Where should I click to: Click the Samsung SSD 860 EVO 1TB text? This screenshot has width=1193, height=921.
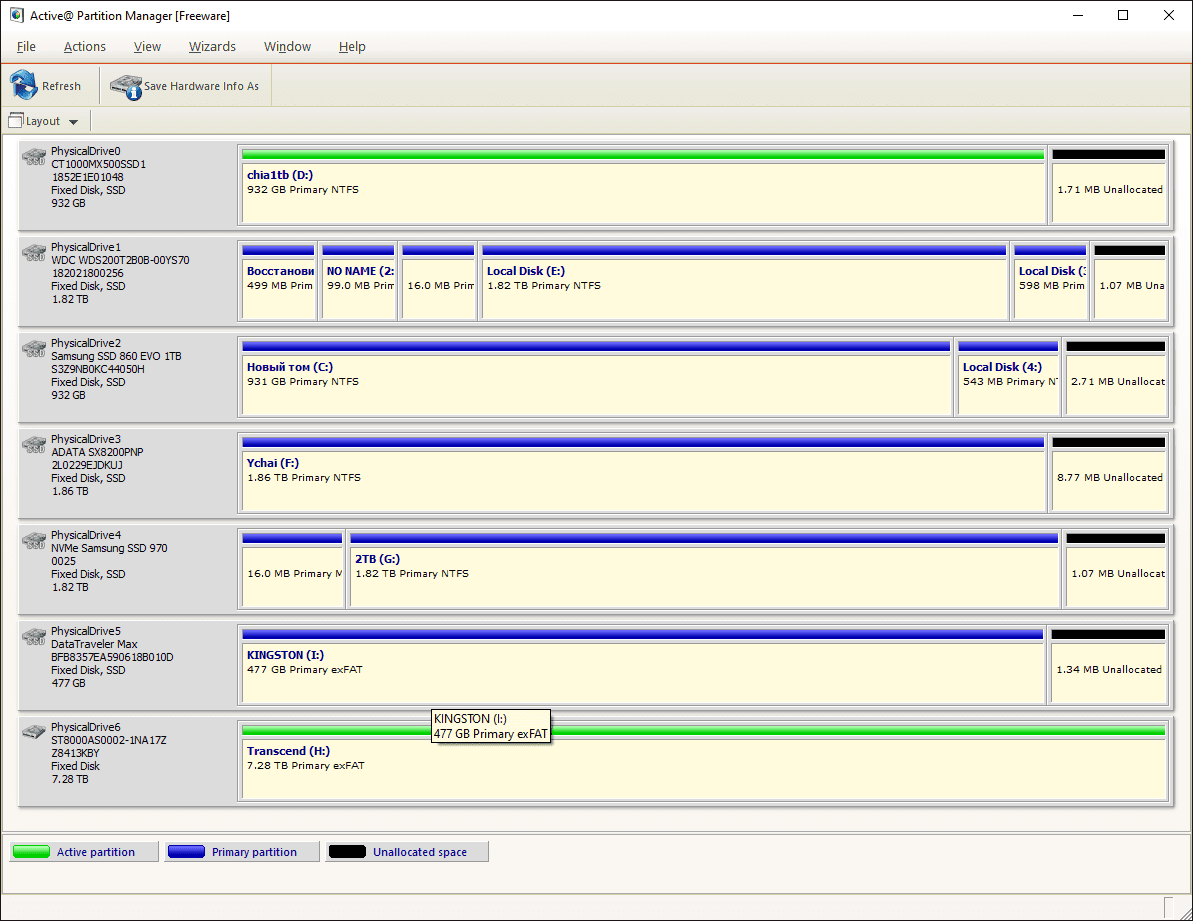(116, 356)
